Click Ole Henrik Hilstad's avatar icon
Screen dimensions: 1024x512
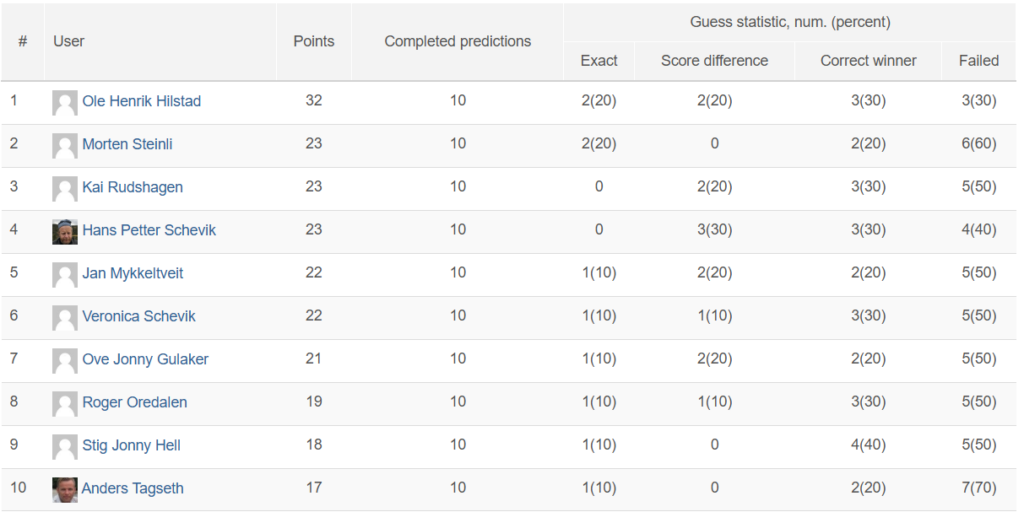tap(65, 103)
